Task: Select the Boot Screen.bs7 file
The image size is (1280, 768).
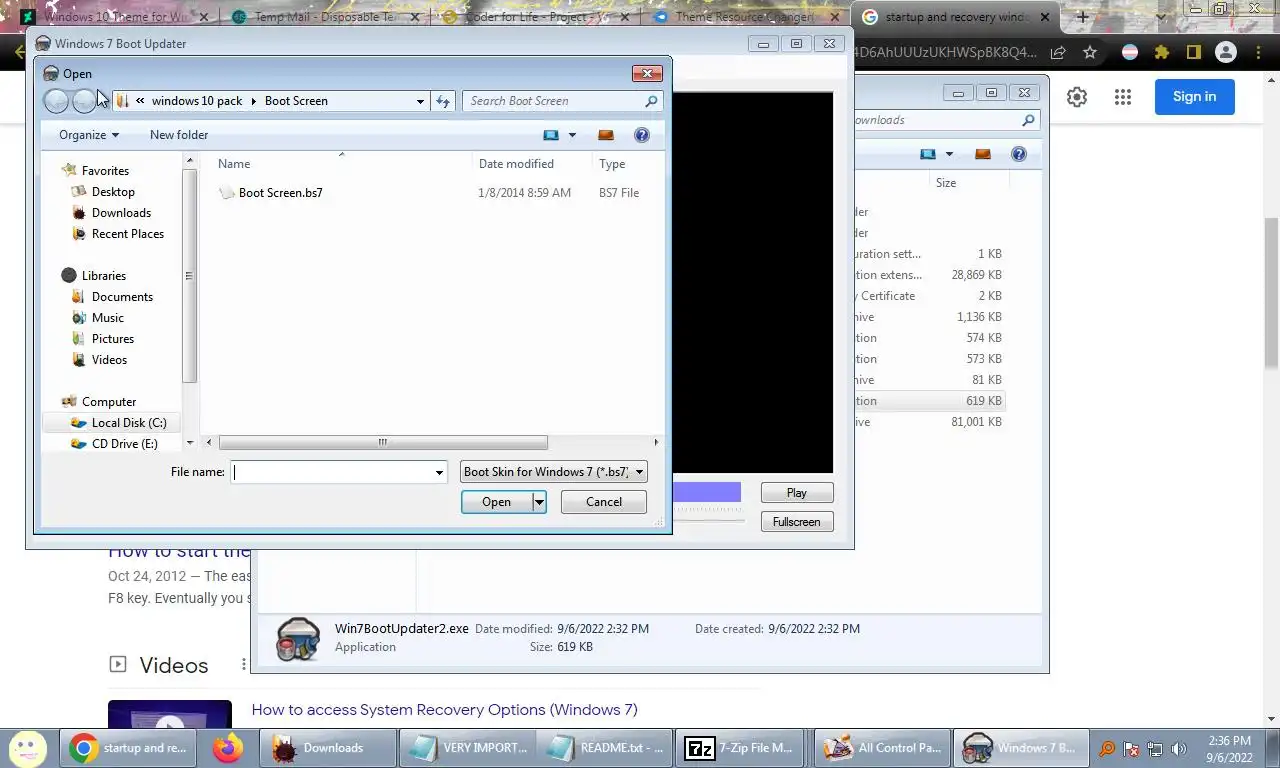Action: (x=280, y=192)
